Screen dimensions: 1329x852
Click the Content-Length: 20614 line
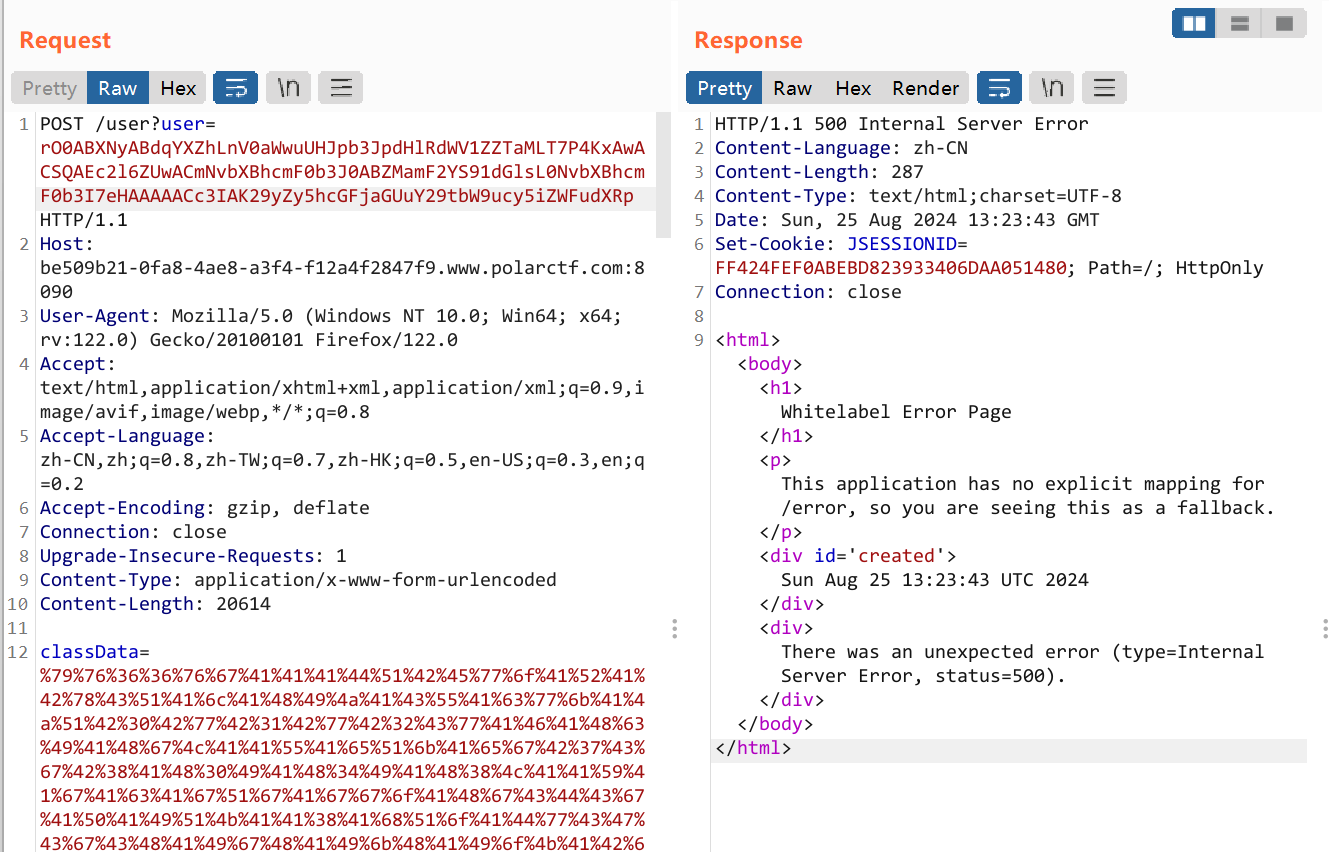click(x=155, y=604)
